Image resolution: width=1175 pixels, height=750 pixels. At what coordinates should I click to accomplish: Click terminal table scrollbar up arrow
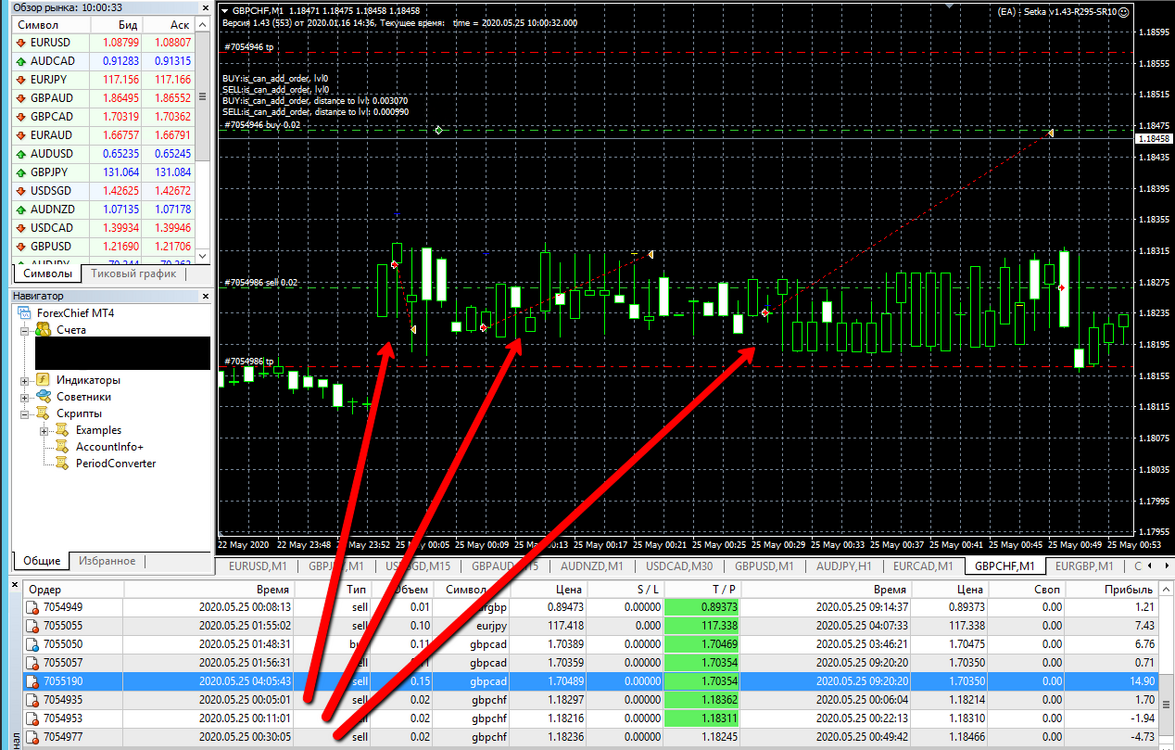pos(1166,590)
